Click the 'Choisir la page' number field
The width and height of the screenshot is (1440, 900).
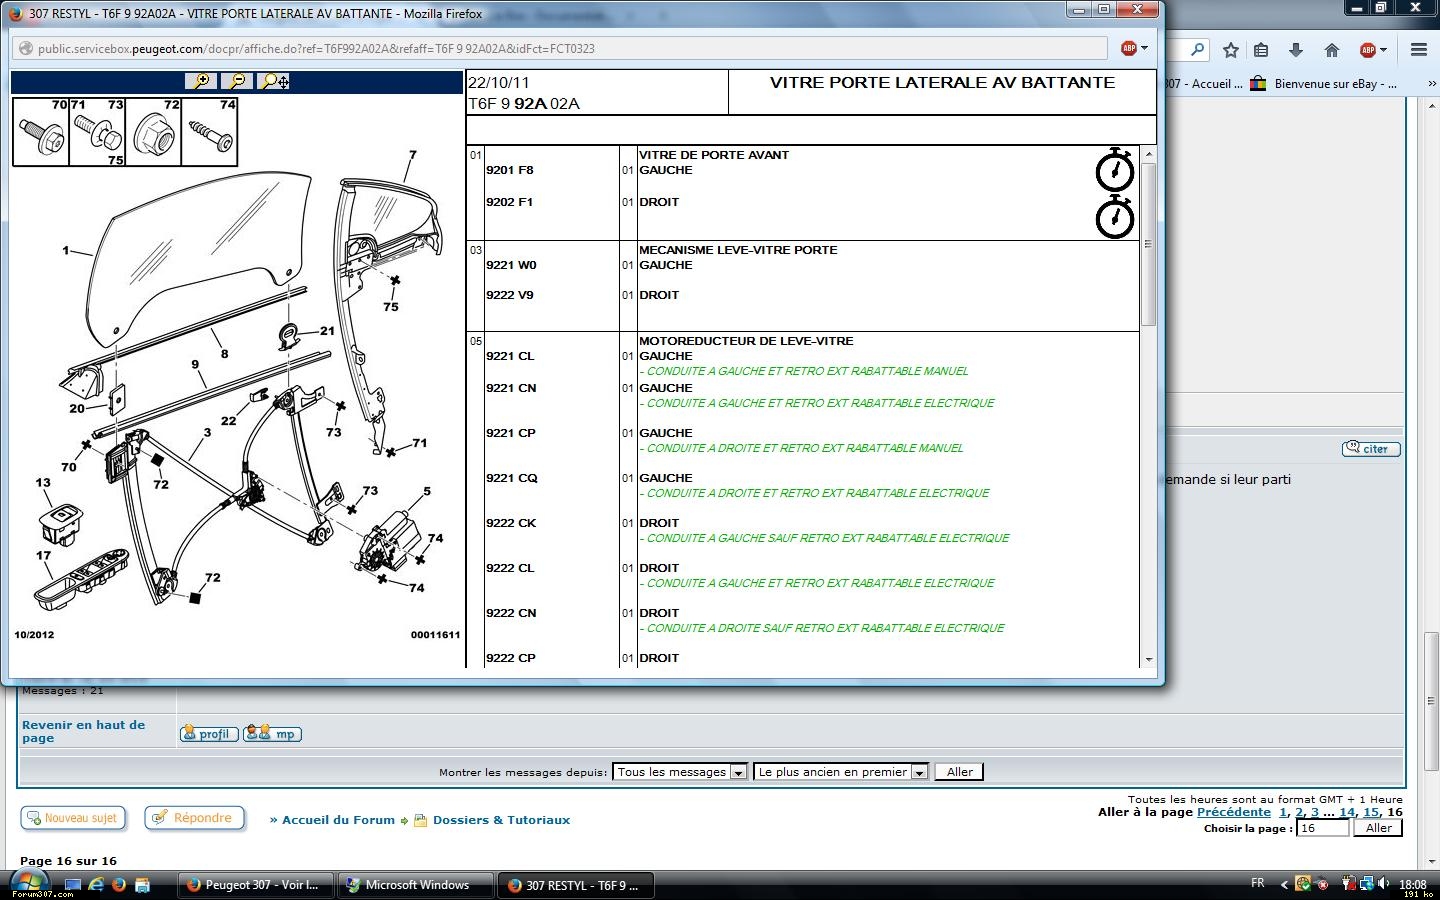1322,828
